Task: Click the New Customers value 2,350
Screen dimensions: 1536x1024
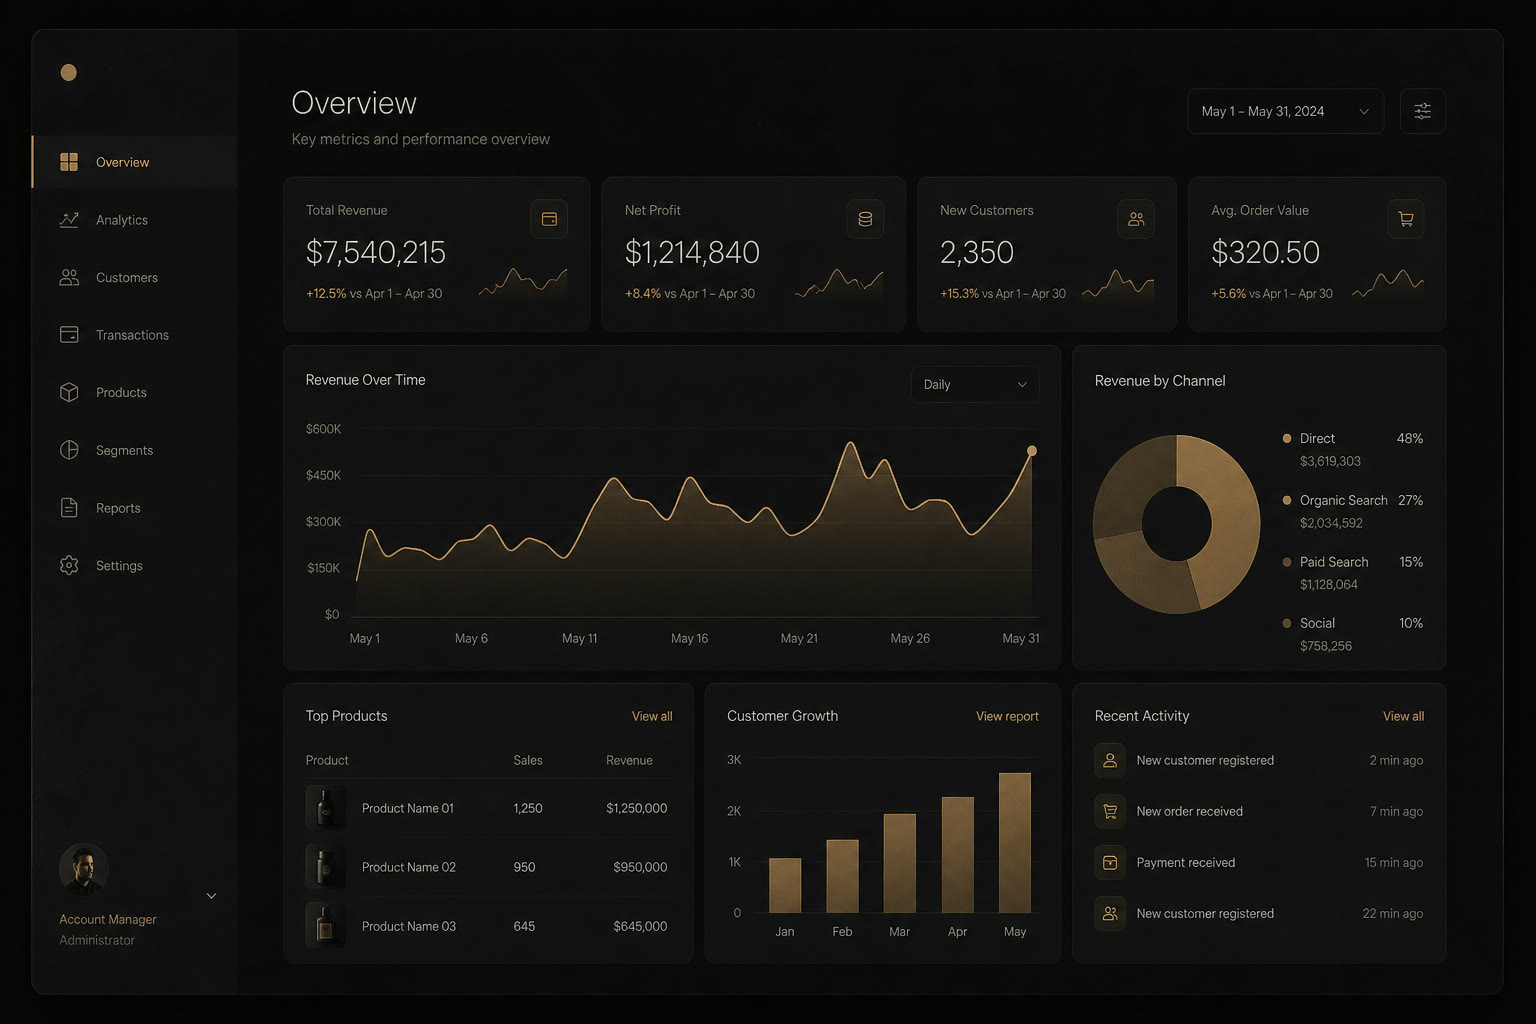Action: click(x=977, y=253)
